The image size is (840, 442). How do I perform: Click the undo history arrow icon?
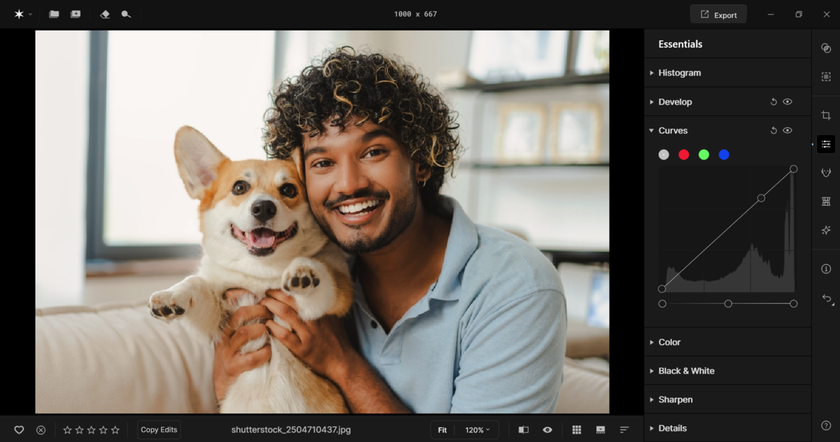click(826, 299)
